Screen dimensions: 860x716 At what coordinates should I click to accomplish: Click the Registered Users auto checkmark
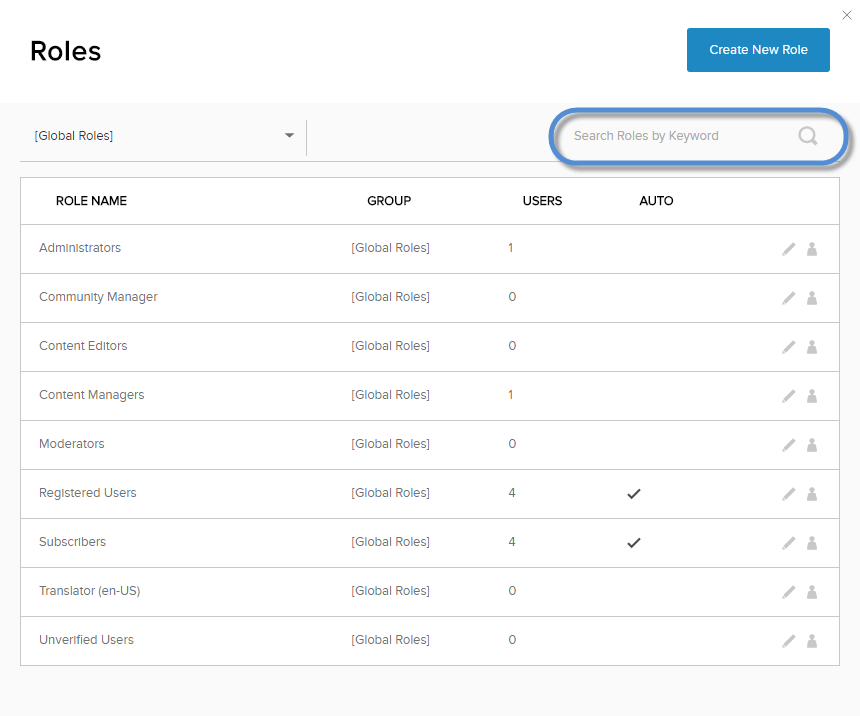[x=633, y=494]
